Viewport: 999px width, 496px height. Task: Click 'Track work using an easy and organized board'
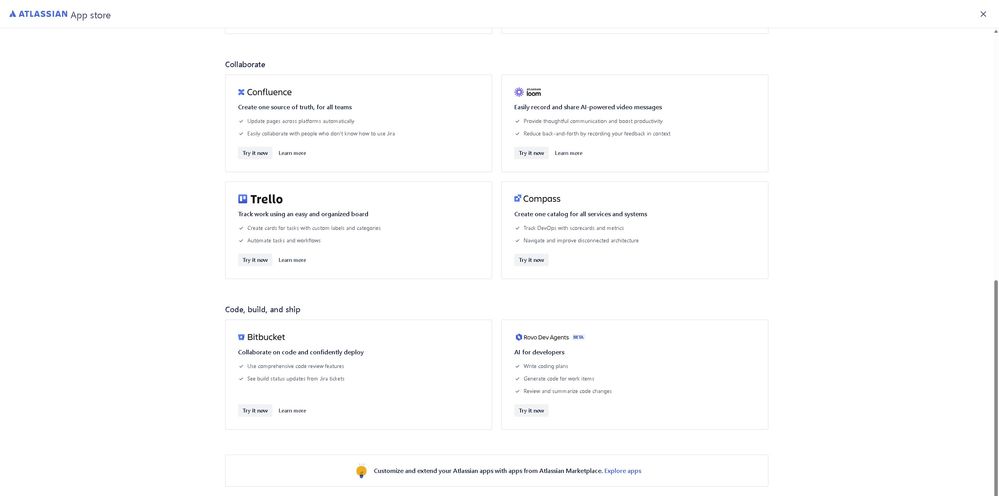coord(303,215)
